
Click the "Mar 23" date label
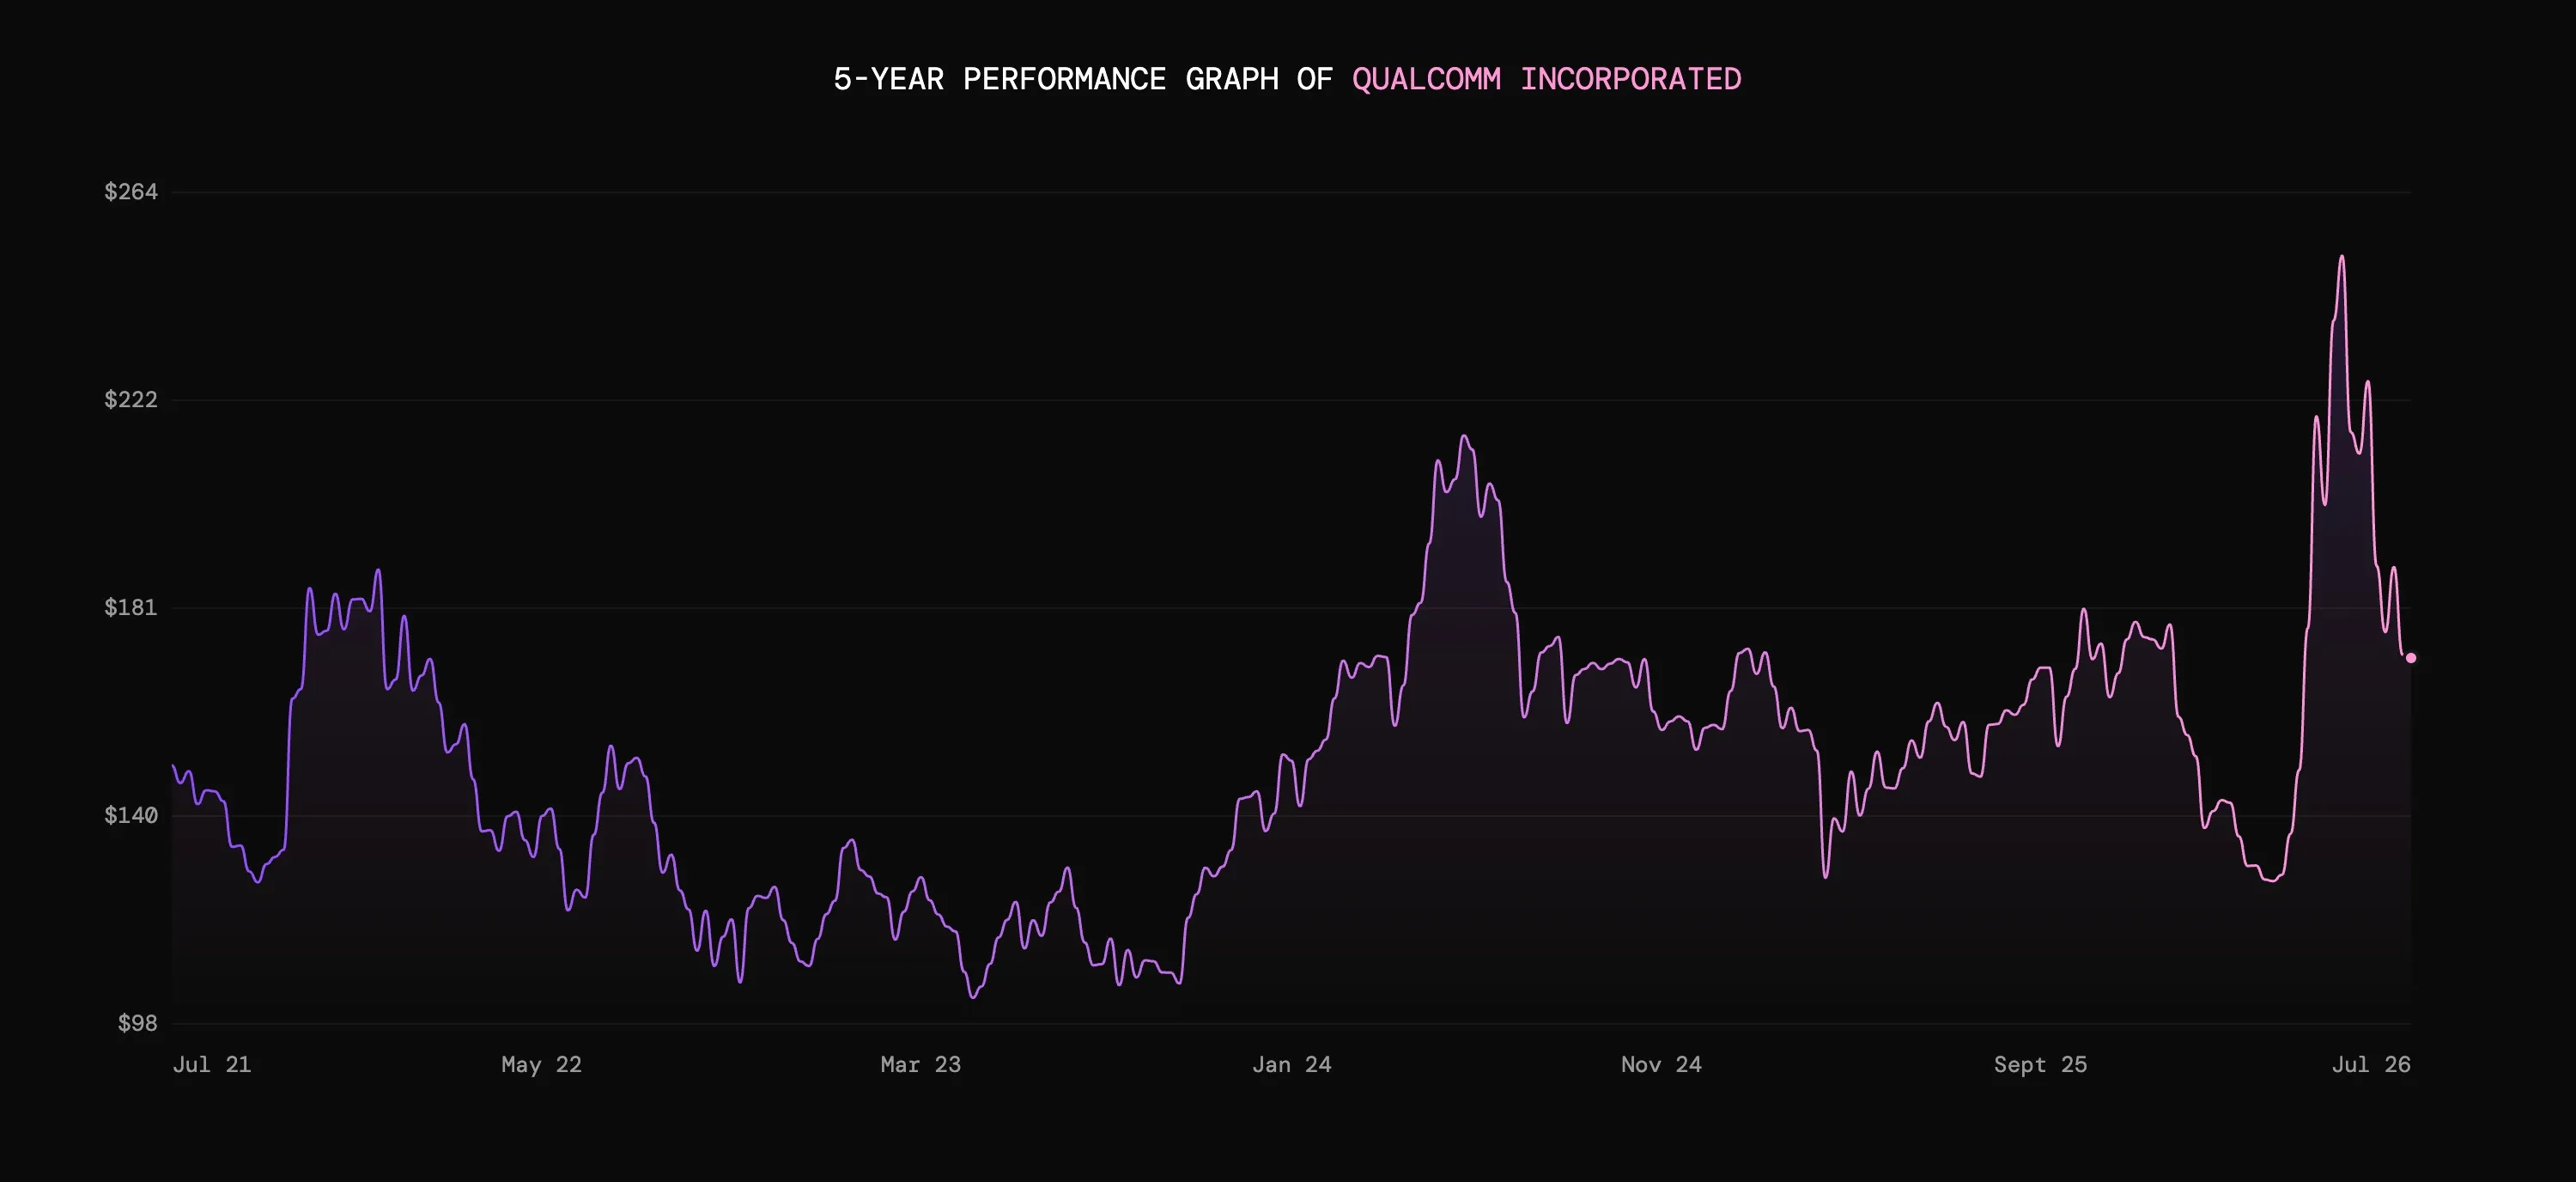920,1064
